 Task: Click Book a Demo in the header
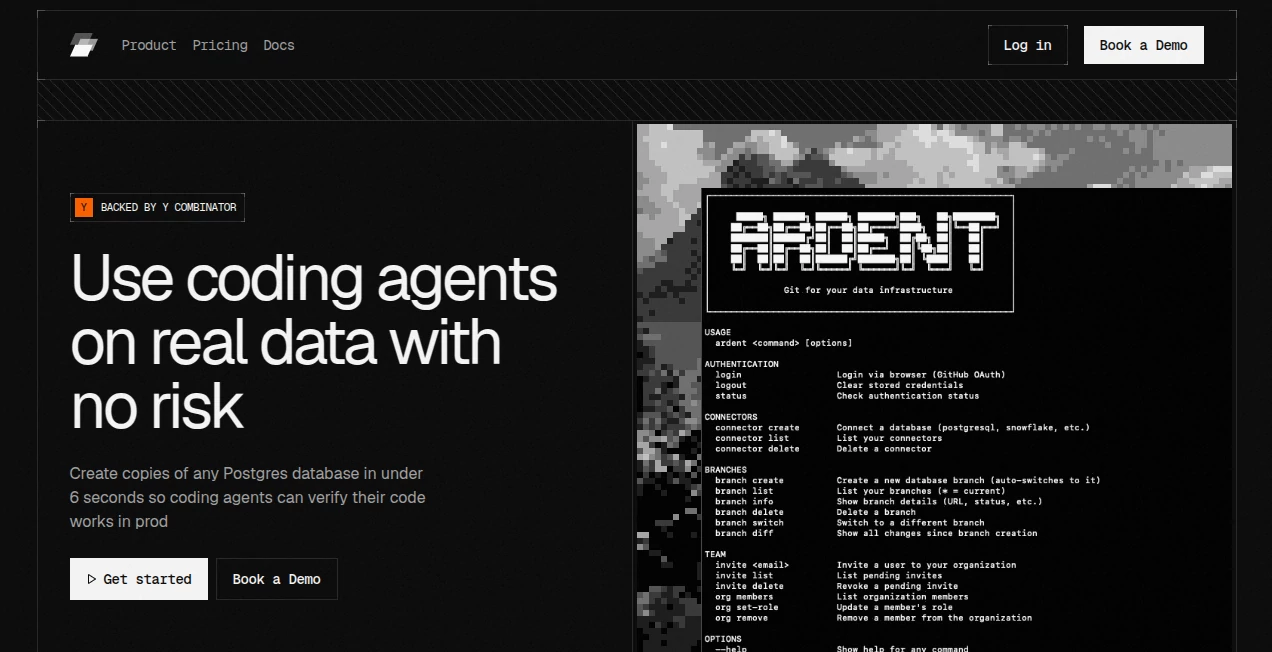pyautogui.click(x=1144, y=45)
